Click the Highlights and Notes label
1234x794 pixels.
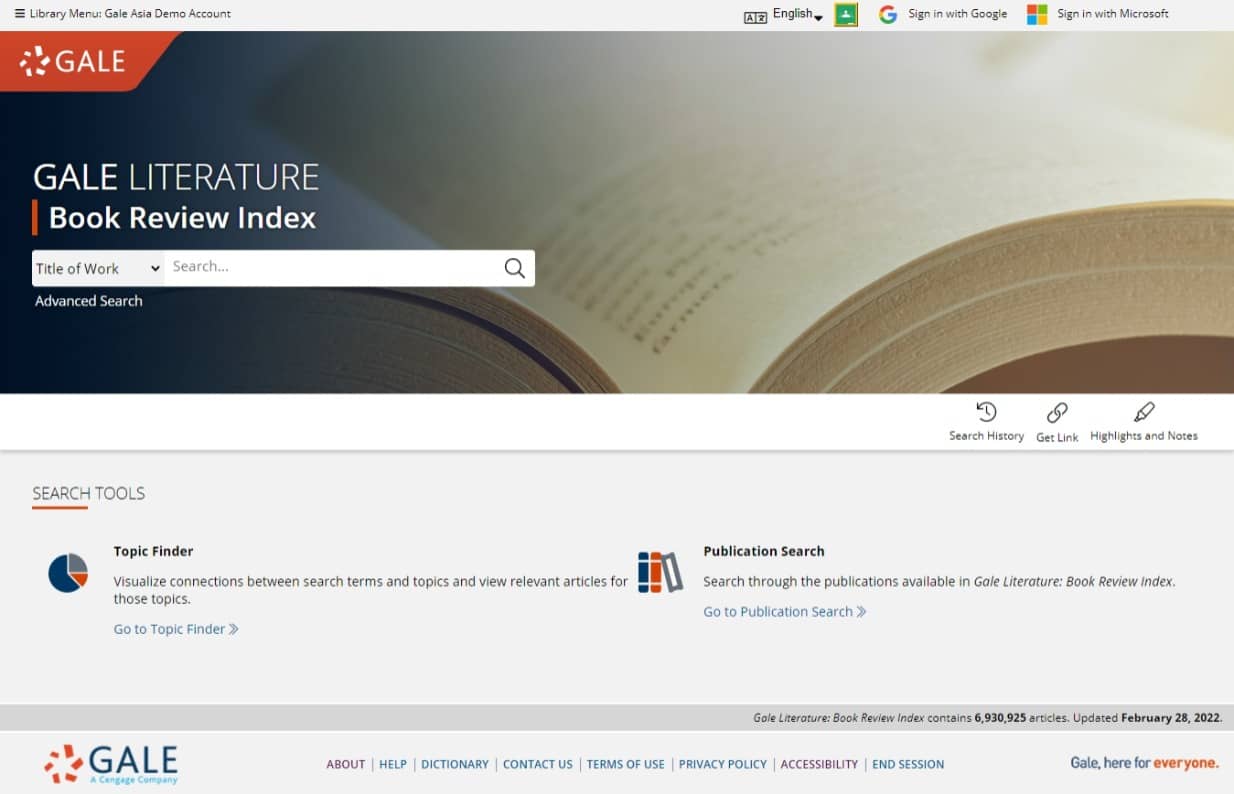point(1144,436)
